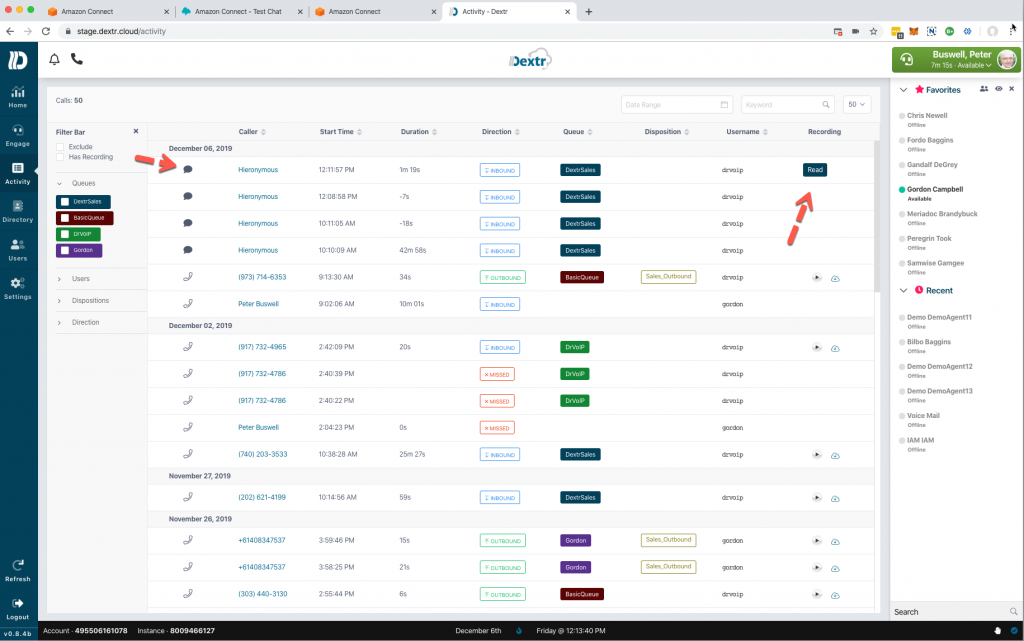Click the Refresh sidebar icon
1024x641 pixels.
pyautogui.click(x=18, y=570)
